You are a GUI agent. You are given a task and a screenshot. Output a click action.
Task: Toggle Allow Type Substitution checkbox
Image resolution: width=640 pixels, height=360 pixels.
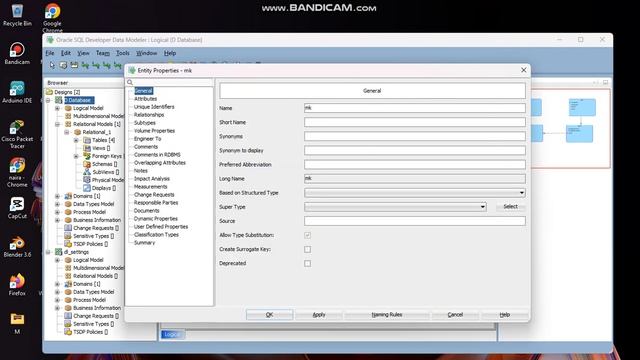(307, 235)
